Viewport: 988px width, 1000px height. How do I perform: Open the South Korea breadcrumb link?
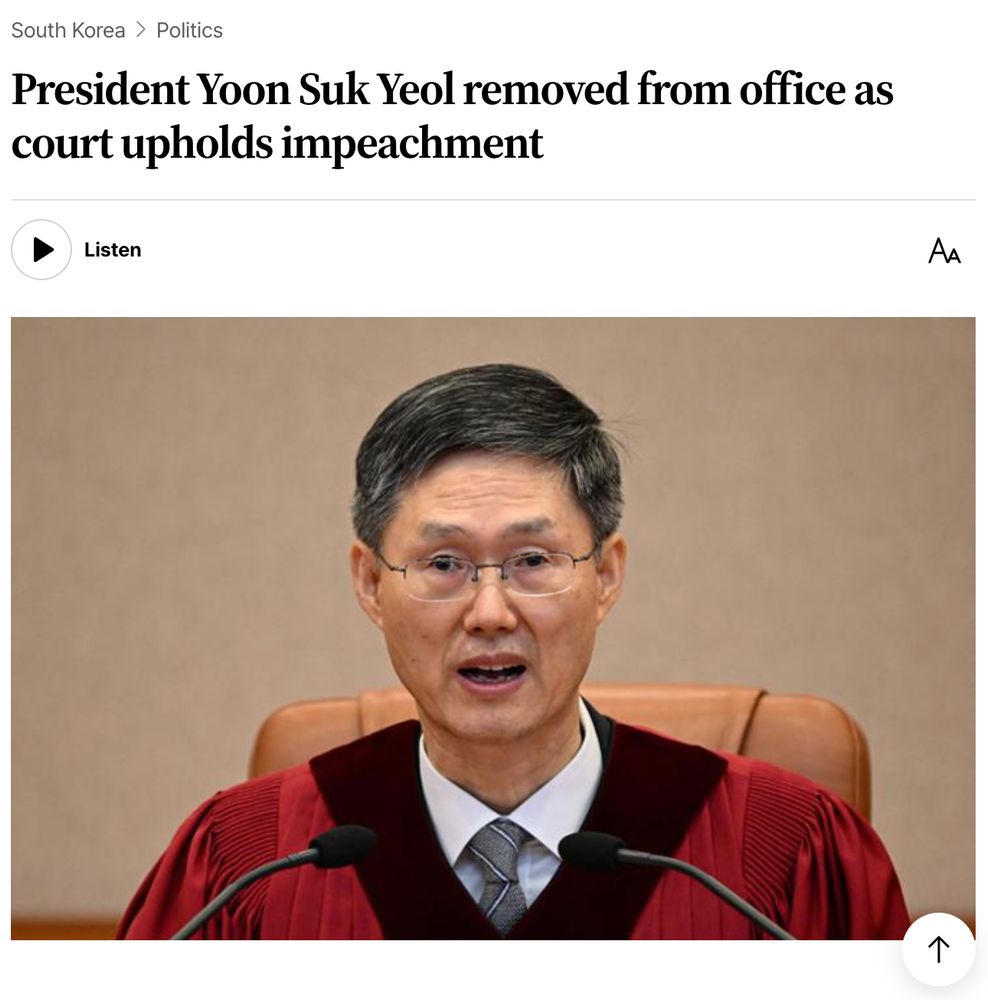[68, 30]
